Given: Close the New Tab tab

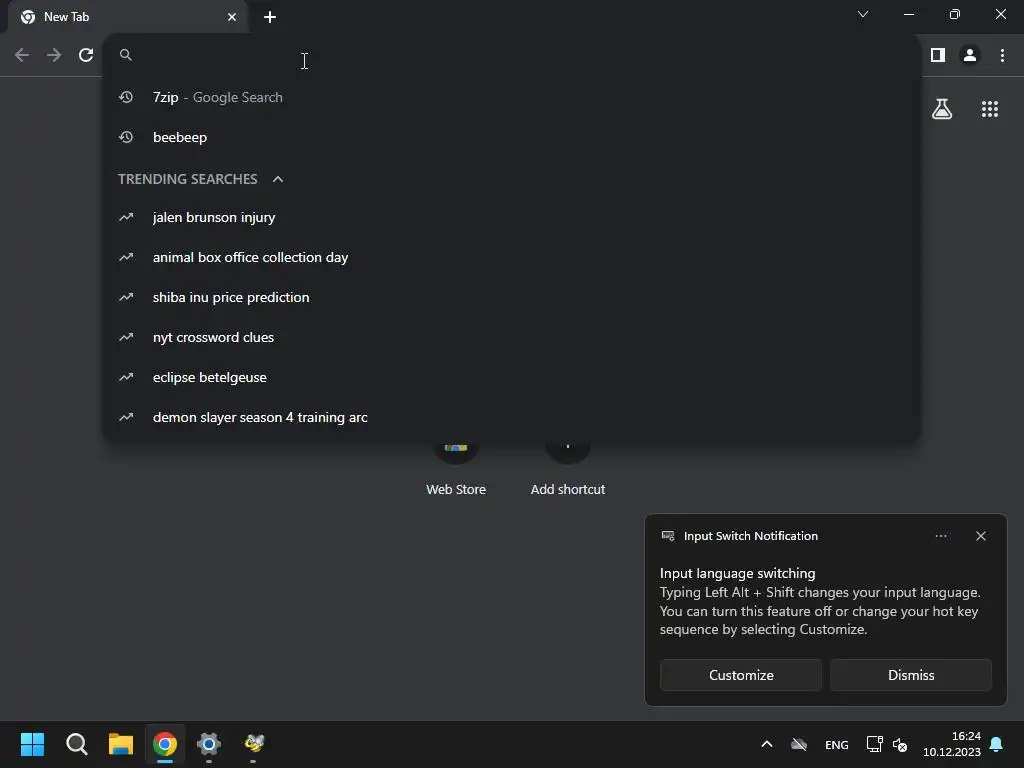Looking at the screenshot, I should 232,17.
